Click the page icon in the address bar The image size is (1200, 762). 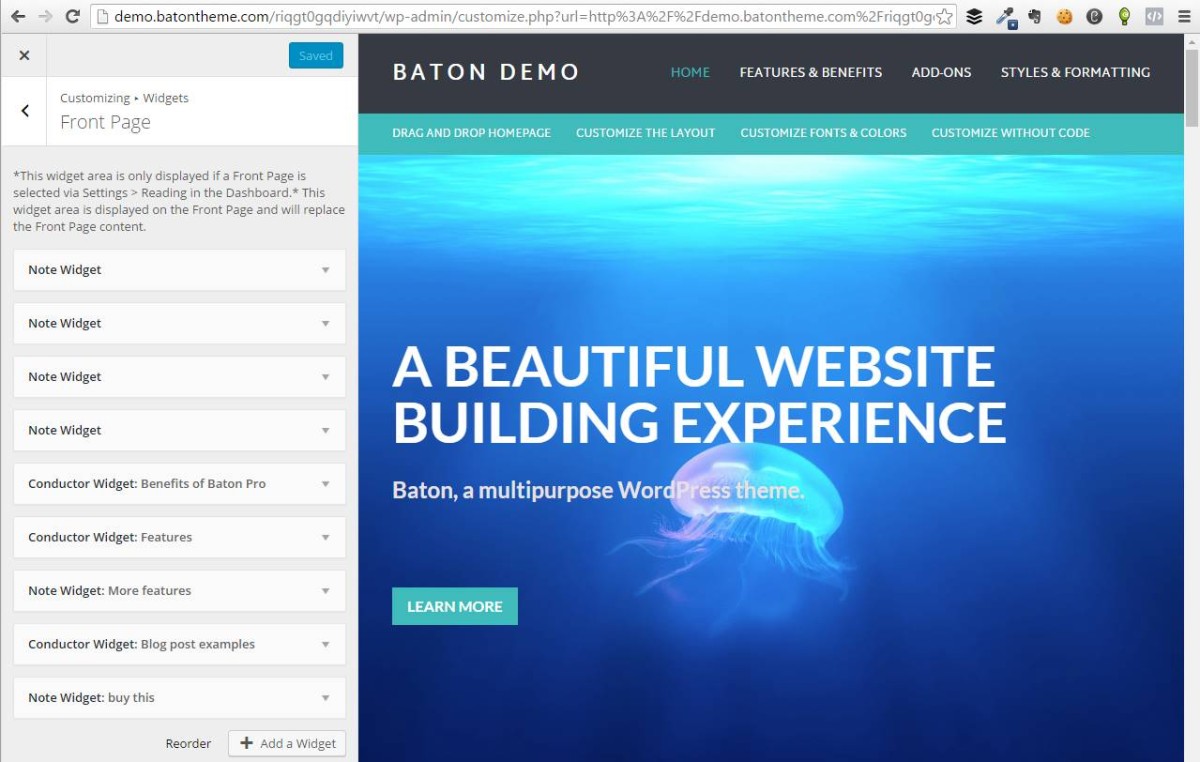[x=100, y=16]
